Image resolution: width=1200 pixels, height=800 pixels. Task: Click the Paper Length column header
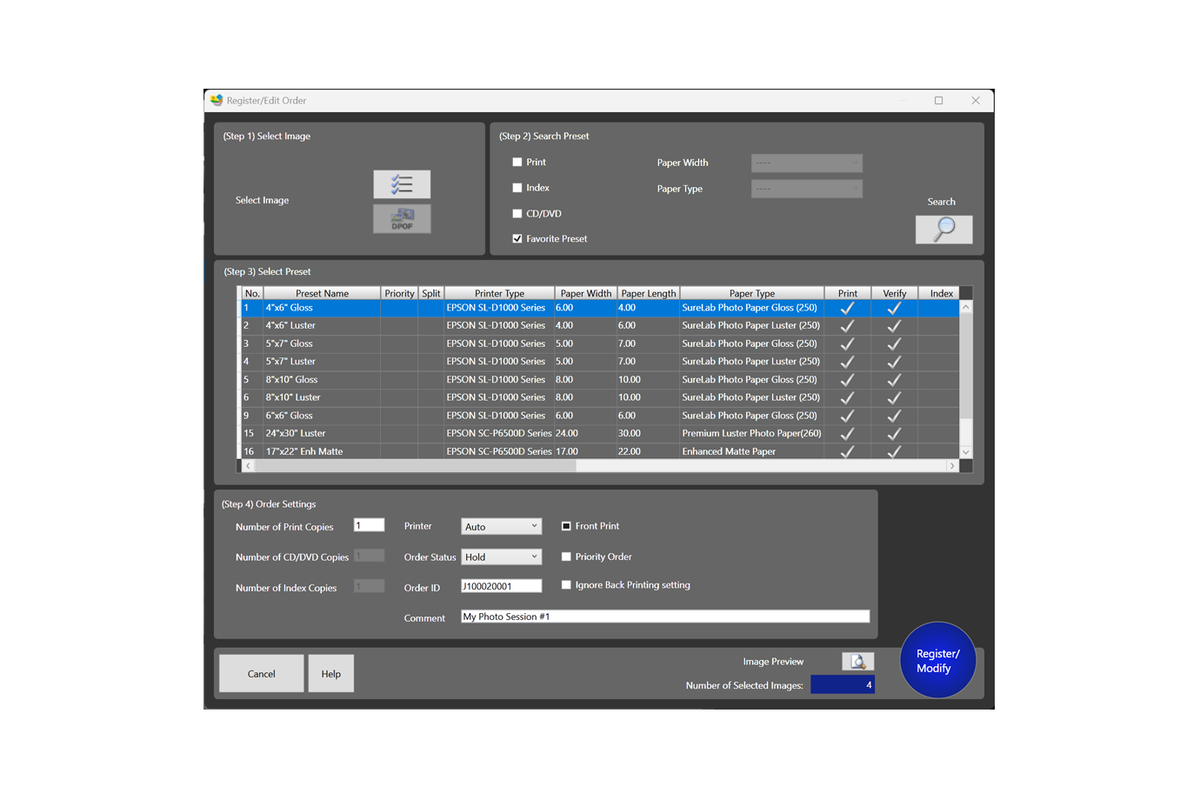[x=648, y=293]
